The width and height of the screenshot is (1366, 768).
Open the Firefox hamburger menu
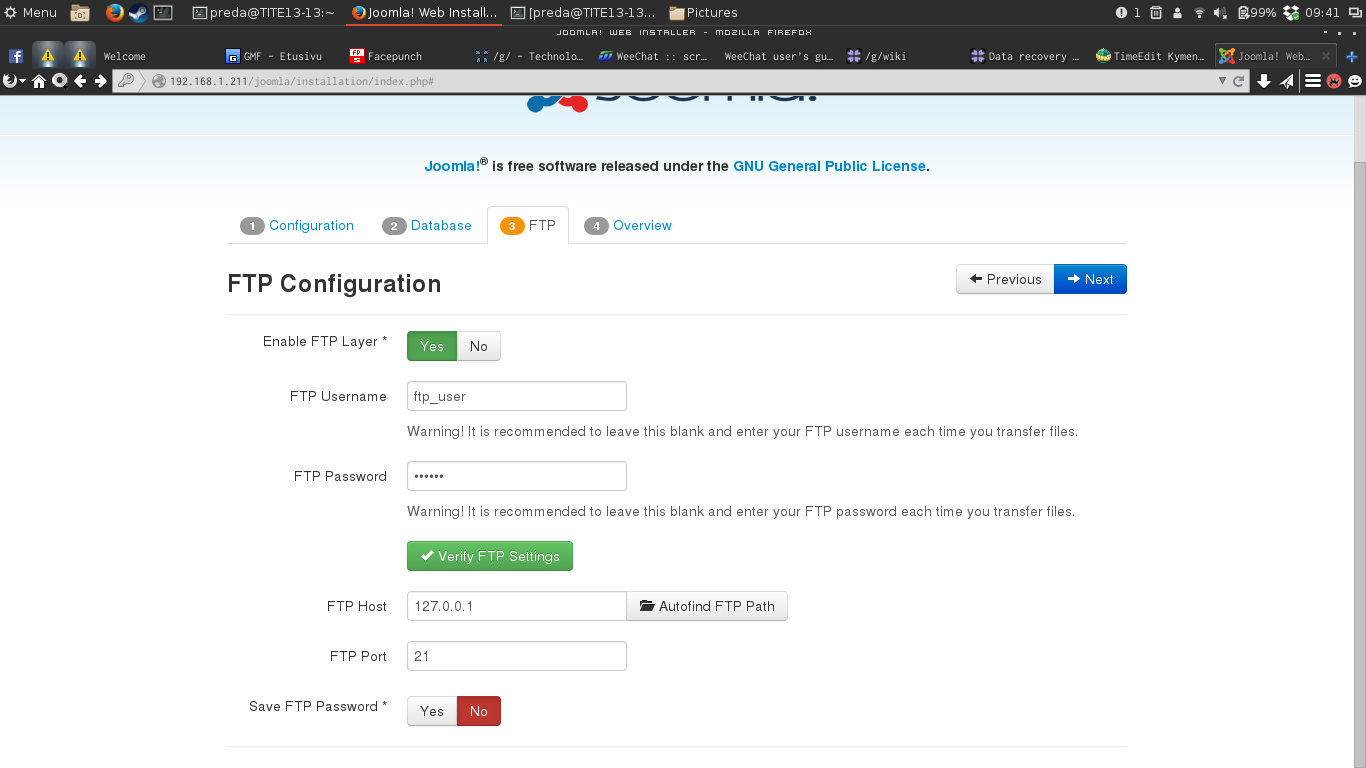1313,81
